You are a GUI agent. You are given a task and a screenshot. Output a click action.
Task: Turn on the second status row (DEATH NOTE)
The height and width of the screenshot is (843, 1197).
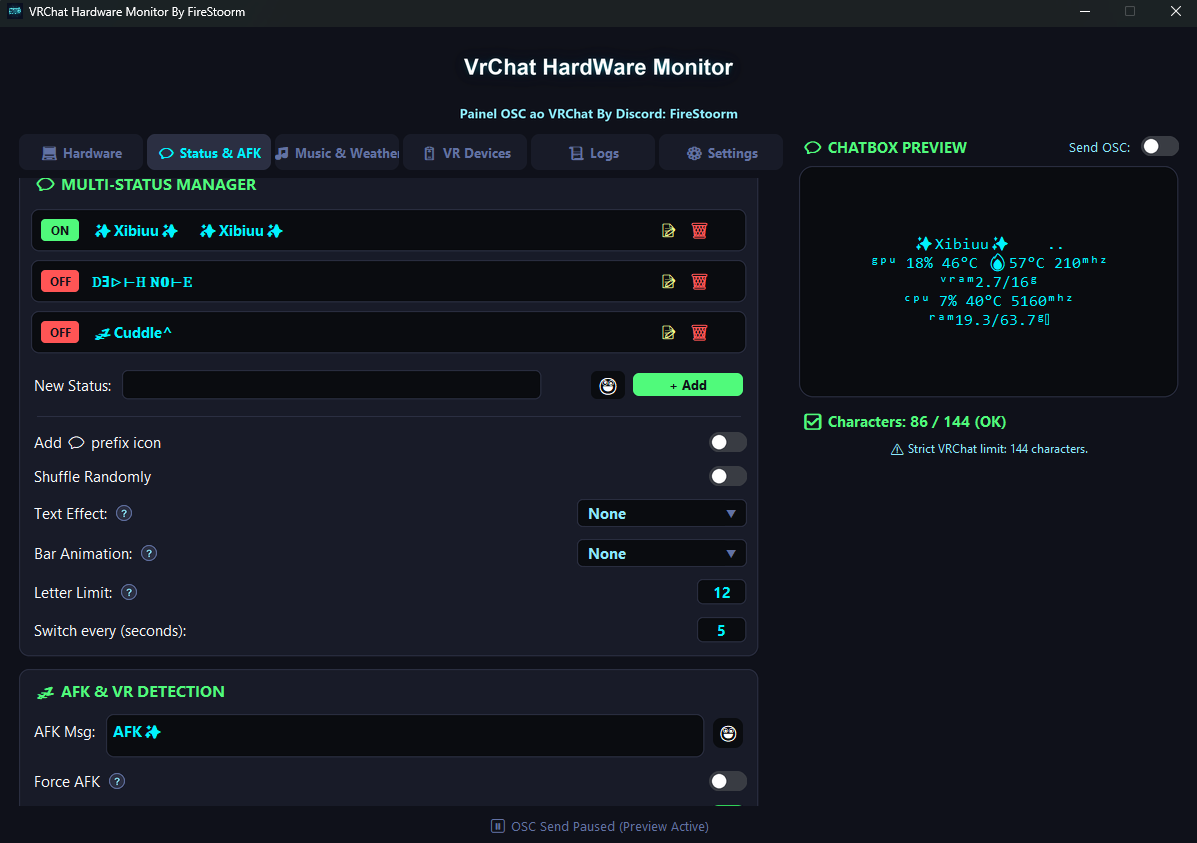tap(60, 282)
